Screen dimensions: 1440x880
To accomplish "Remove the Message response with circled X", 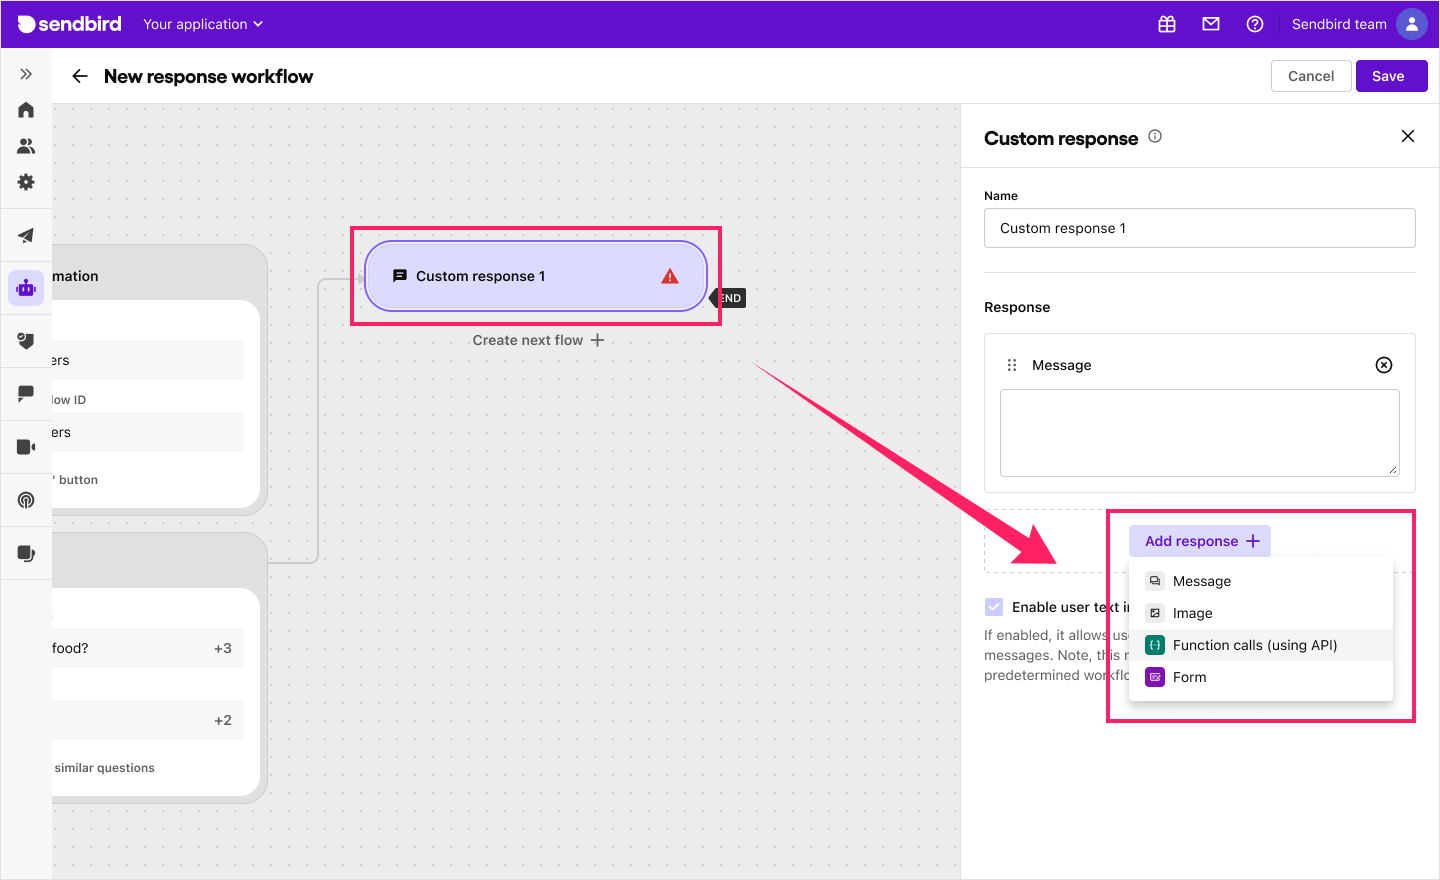I will tap(1384, 365).
